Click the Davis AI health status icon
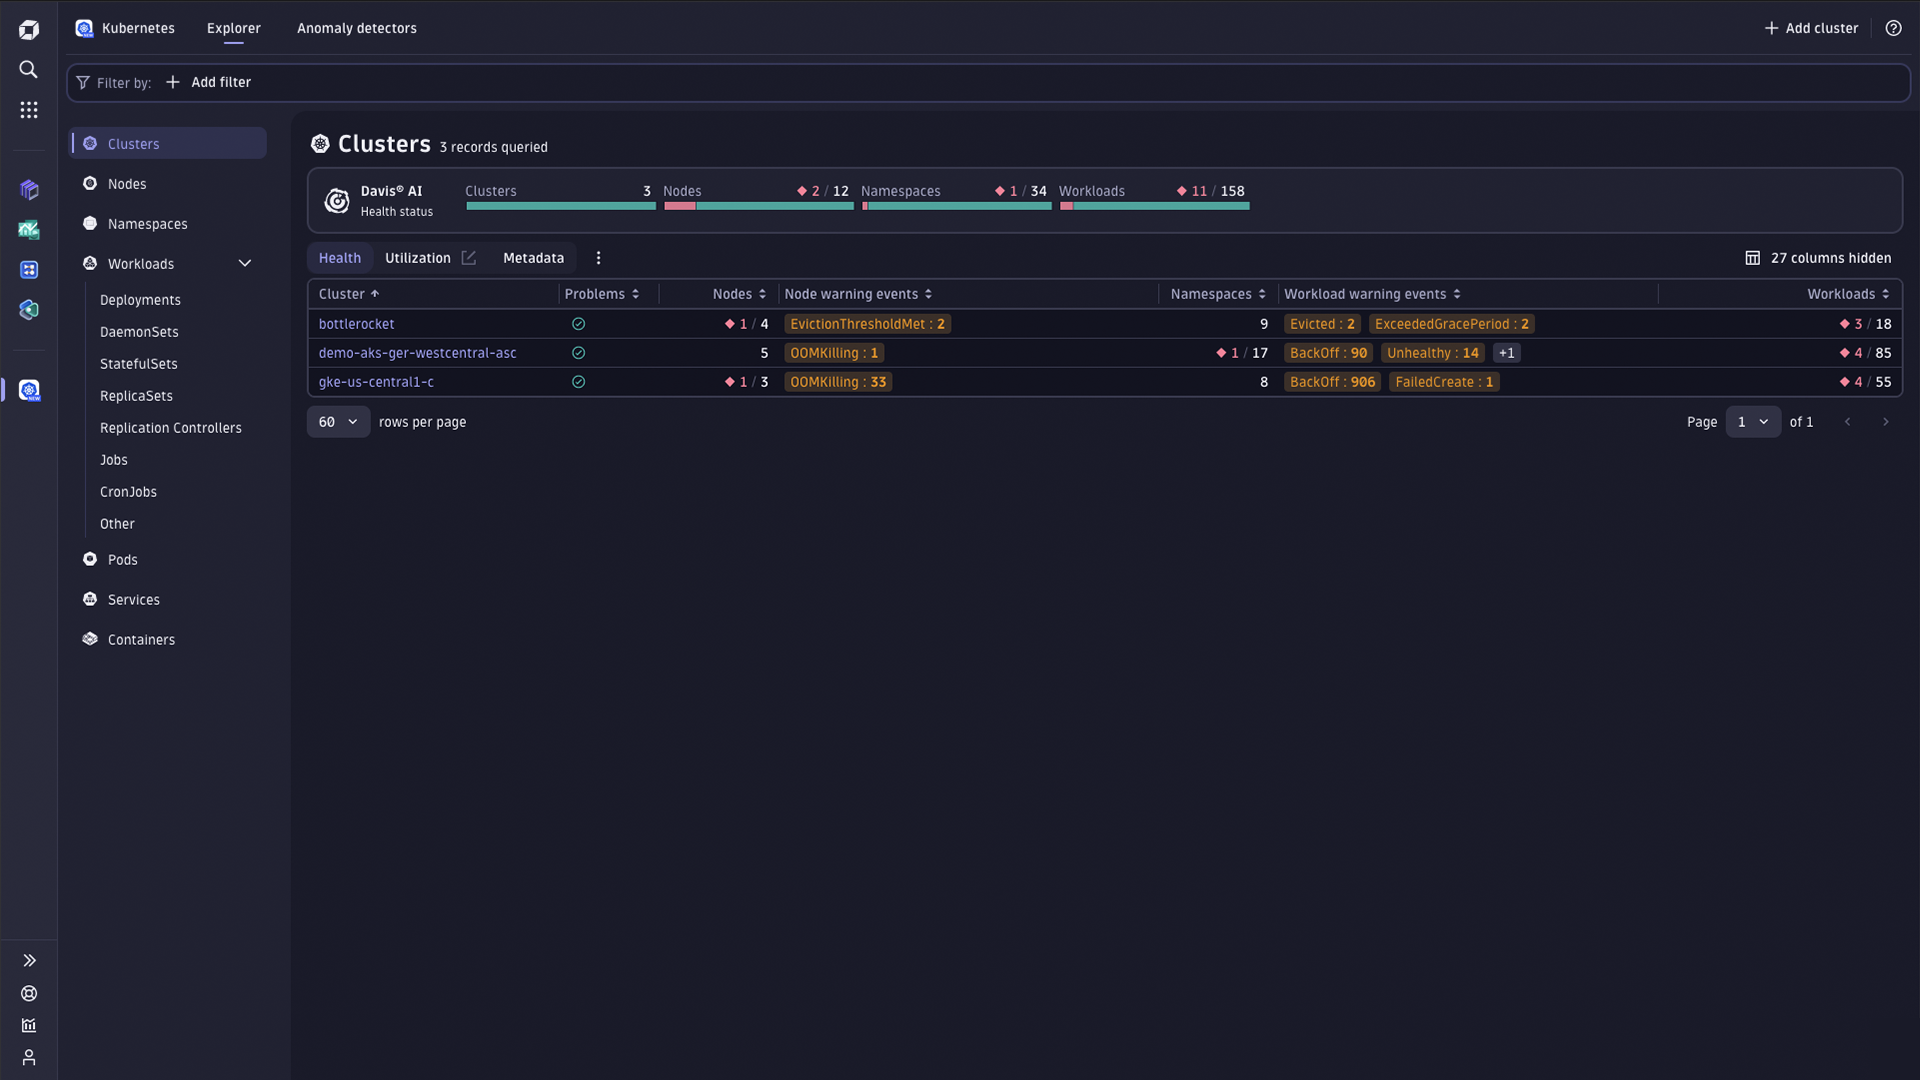Image resolution: width=1920 pixels, height=1080 pixels. click(336, 200)
